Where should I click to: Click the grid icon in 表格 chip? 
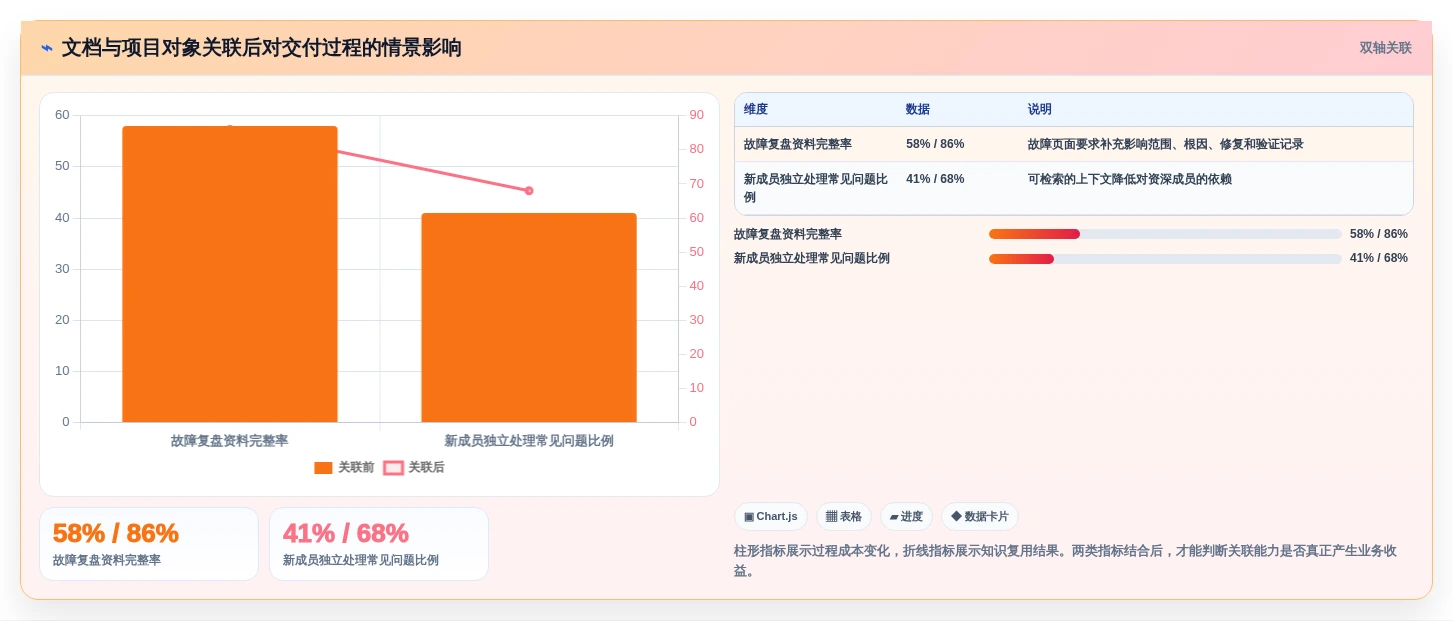tap(831, 517)
